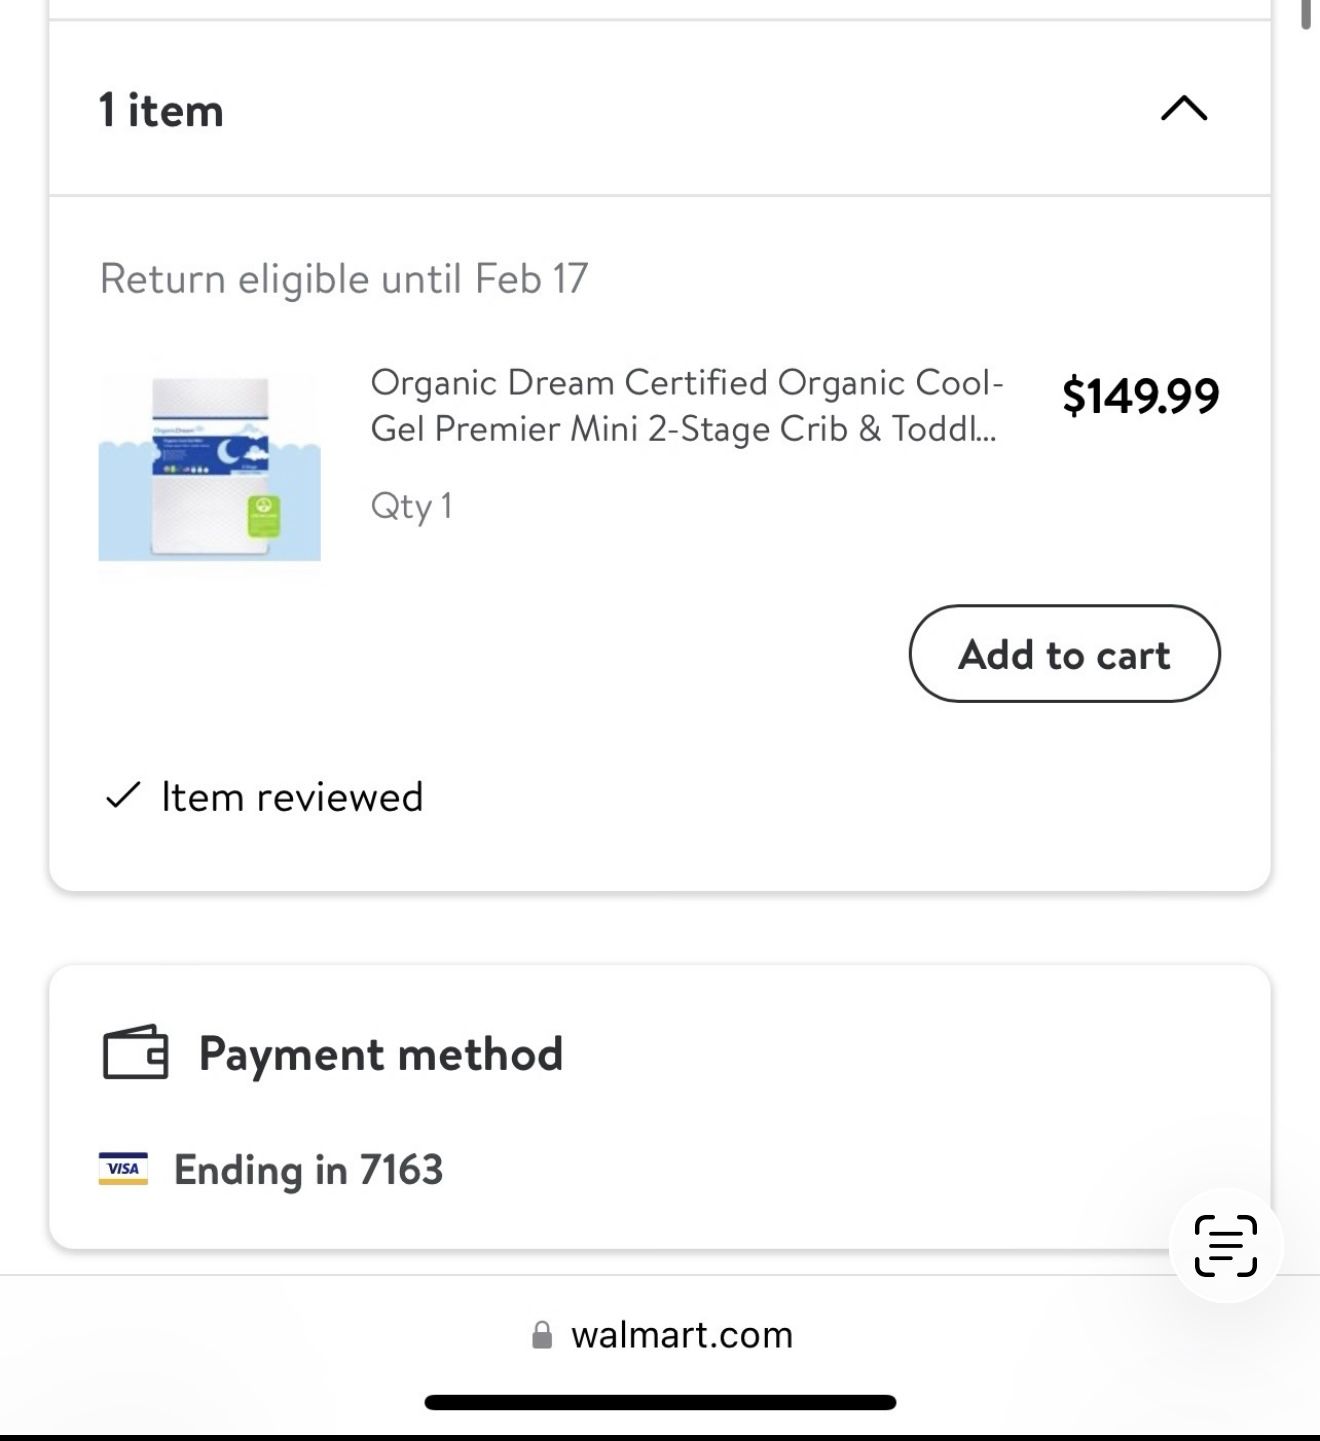
Task: Click the Item reviewed checkmark icon
Action: [122, 796]
